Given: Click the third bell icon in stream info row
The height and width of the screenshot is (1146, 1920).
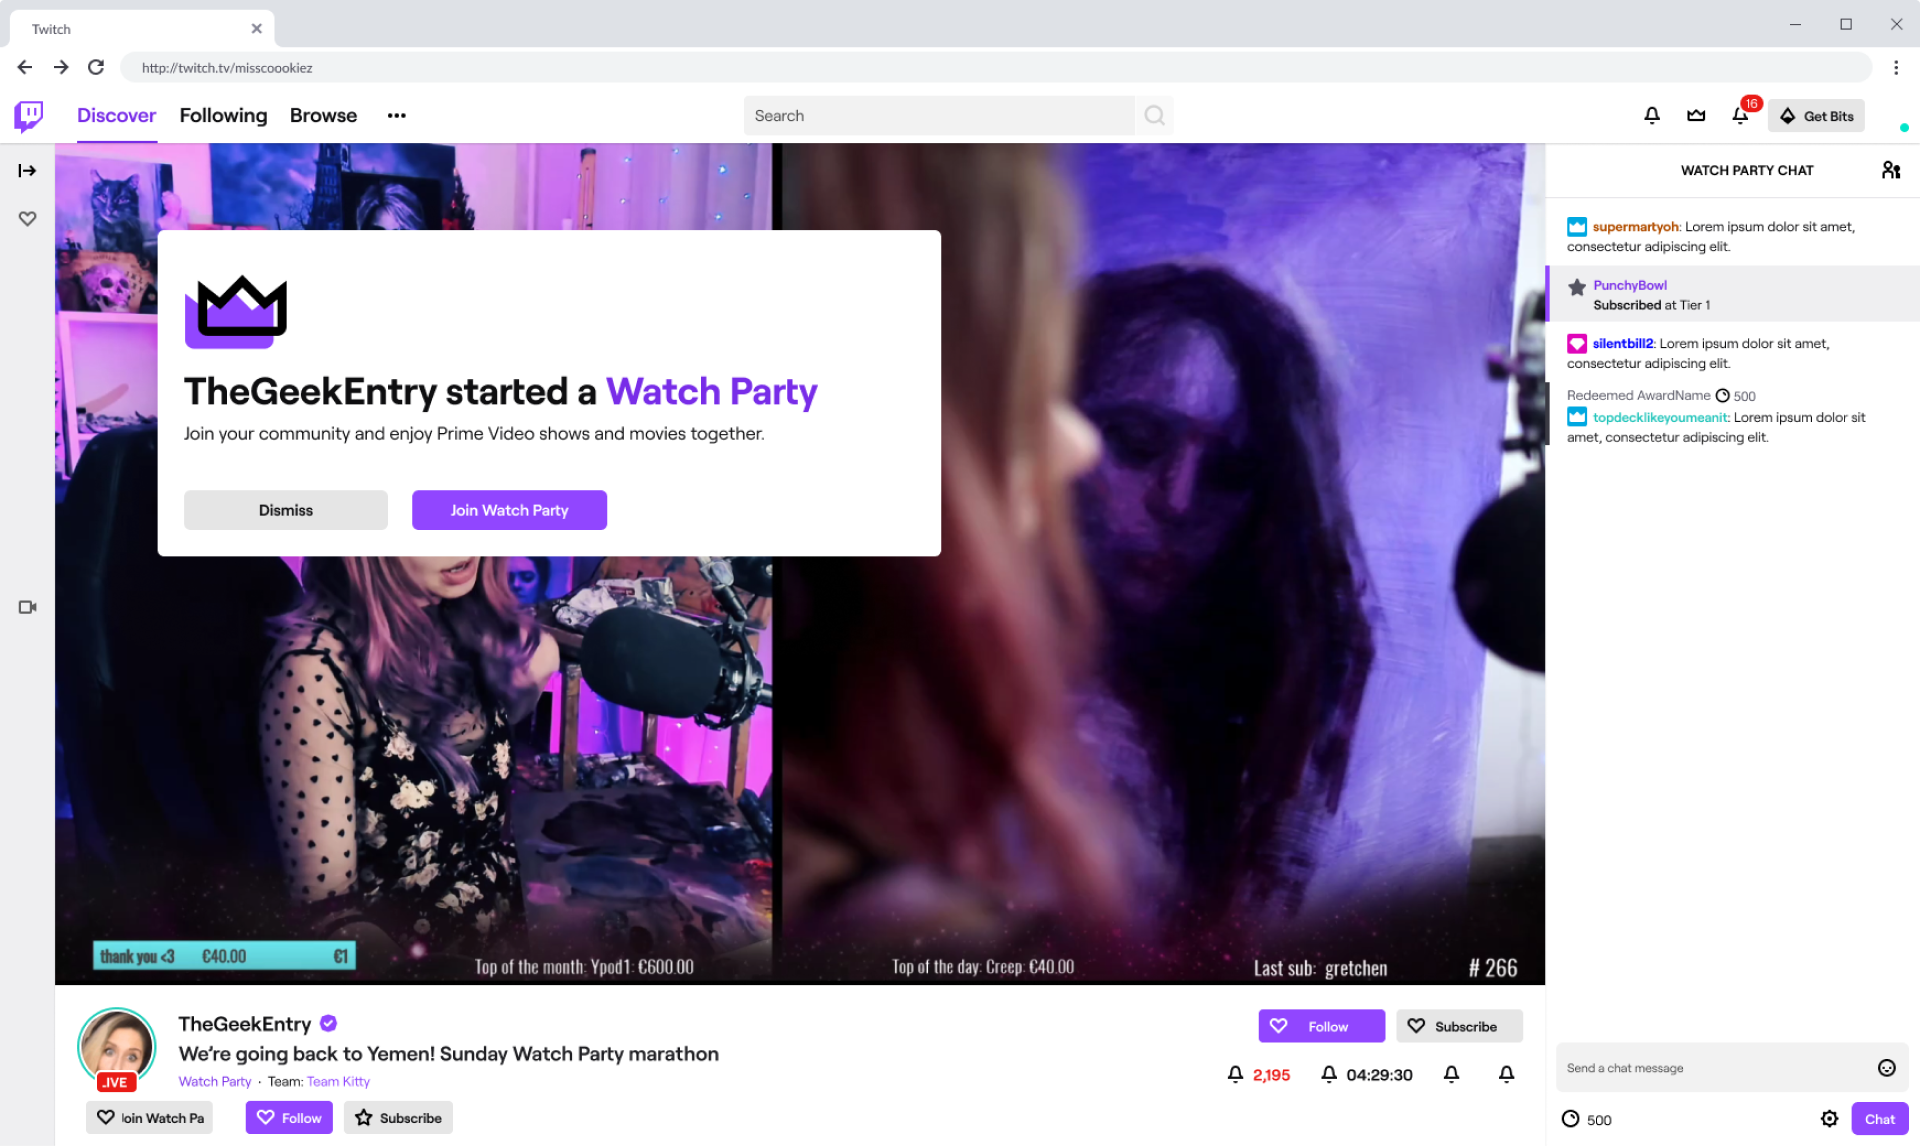Looking at the screenshot, I should tap(1451, 1074).
